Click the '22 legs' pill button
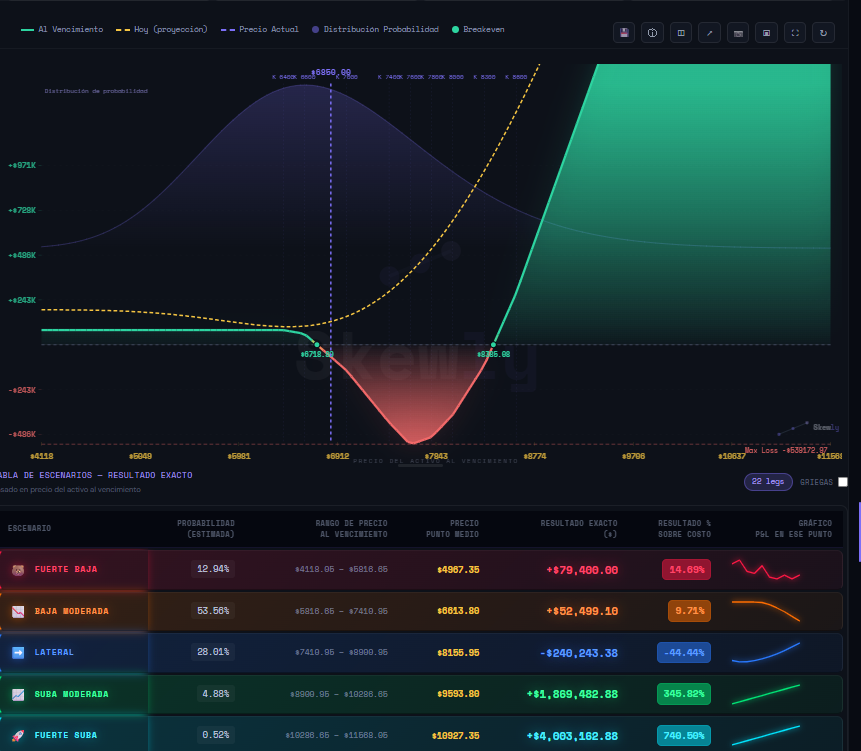 [768, 481]
